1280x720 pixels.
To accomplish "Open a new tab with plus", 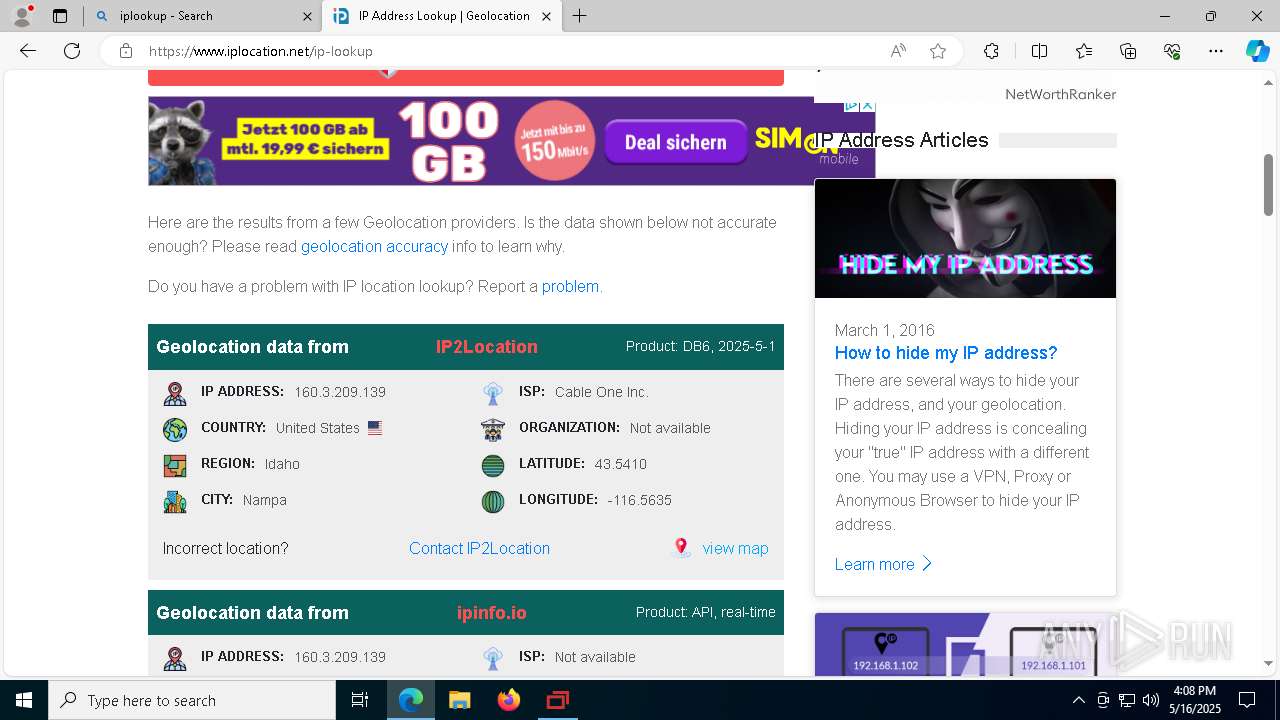I will coord(579,16).
